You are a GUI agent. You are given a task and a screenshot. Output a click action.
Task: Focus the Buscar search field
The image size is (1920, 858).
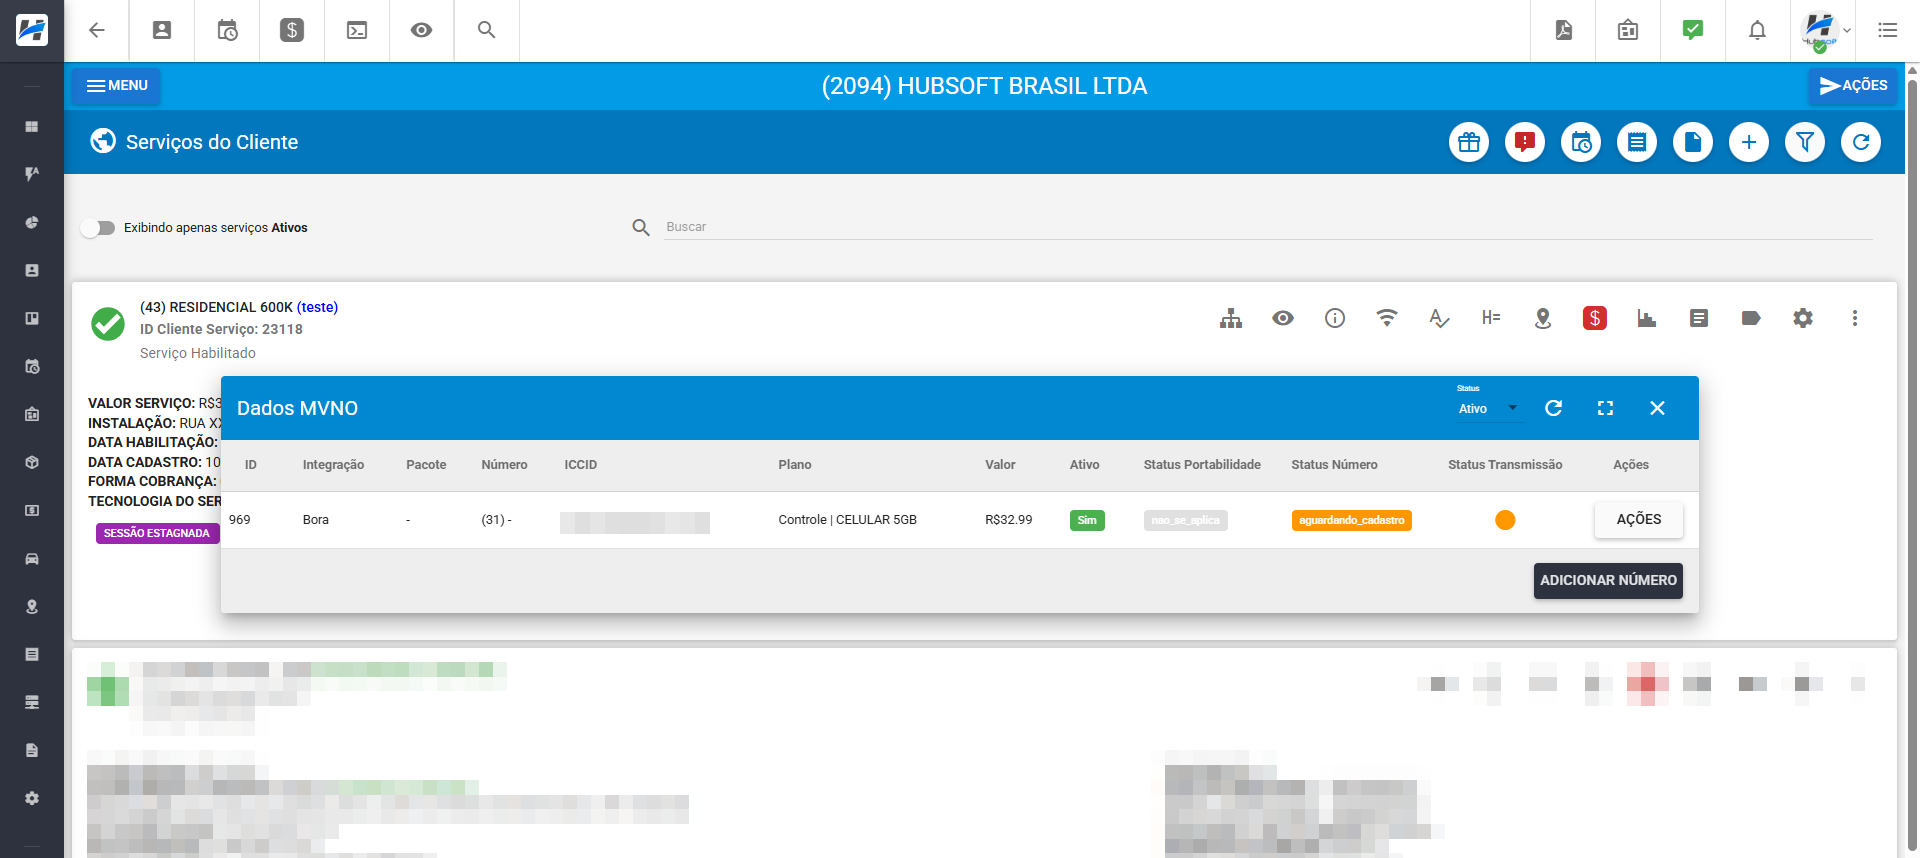1268,227
